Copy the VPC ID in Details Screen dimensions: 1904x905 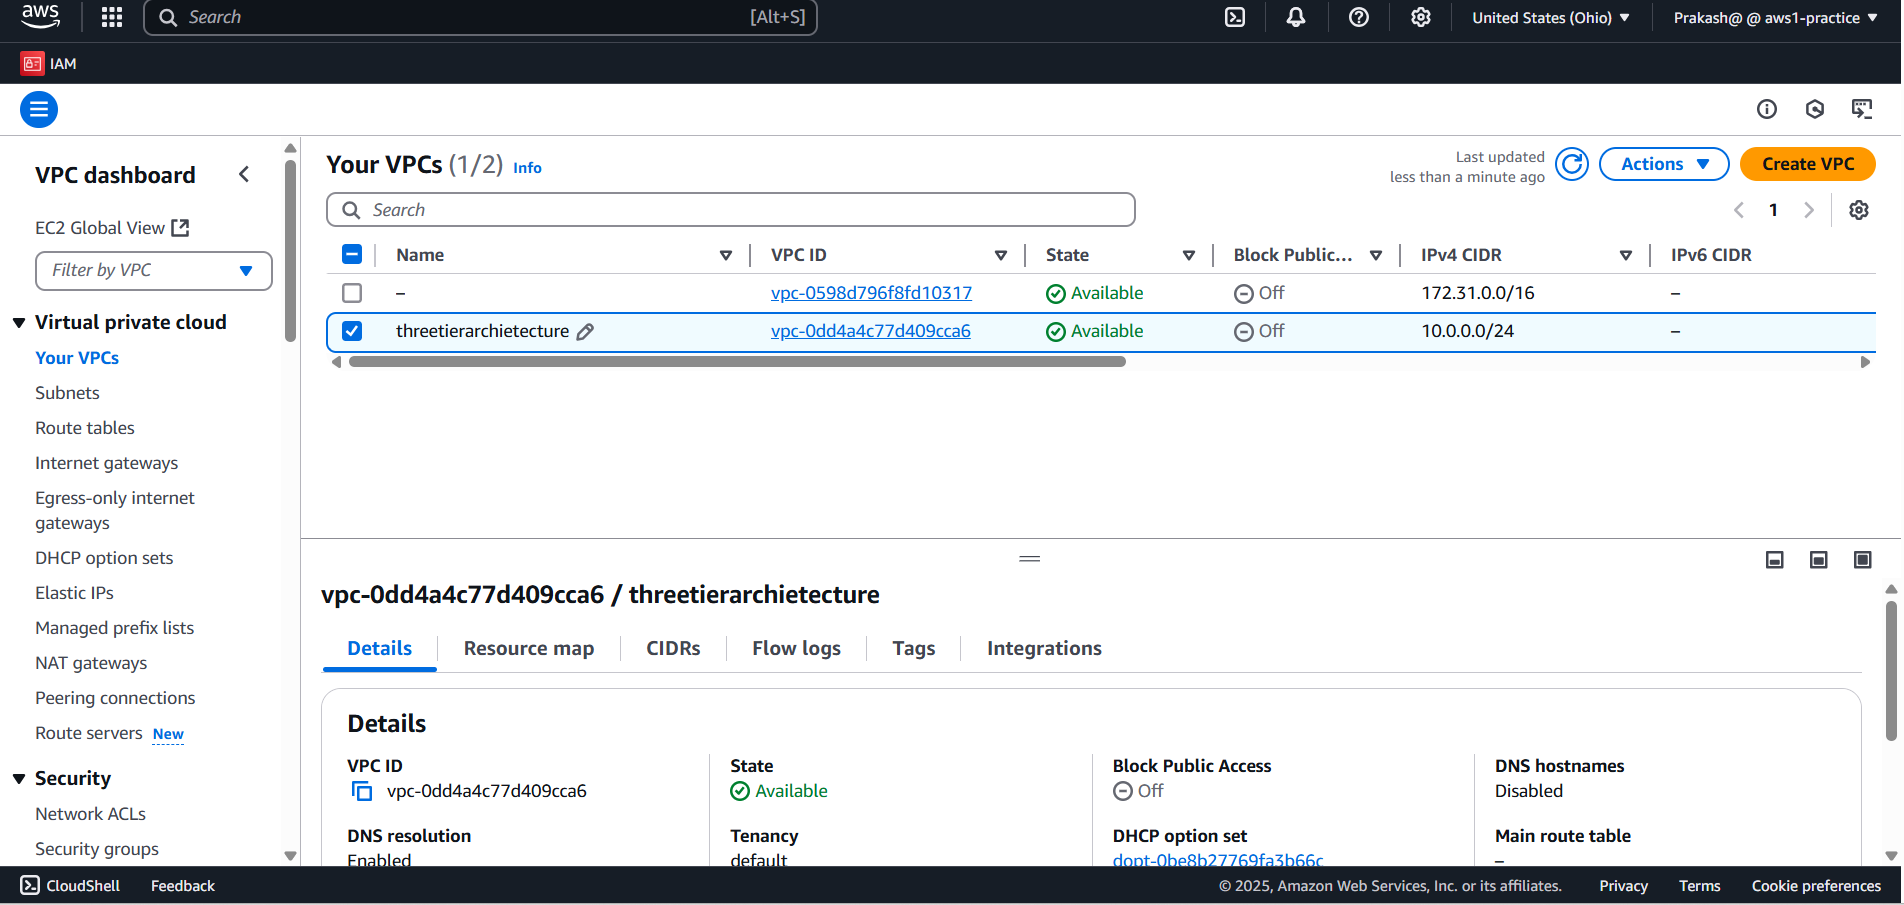[x=361, y=792]
